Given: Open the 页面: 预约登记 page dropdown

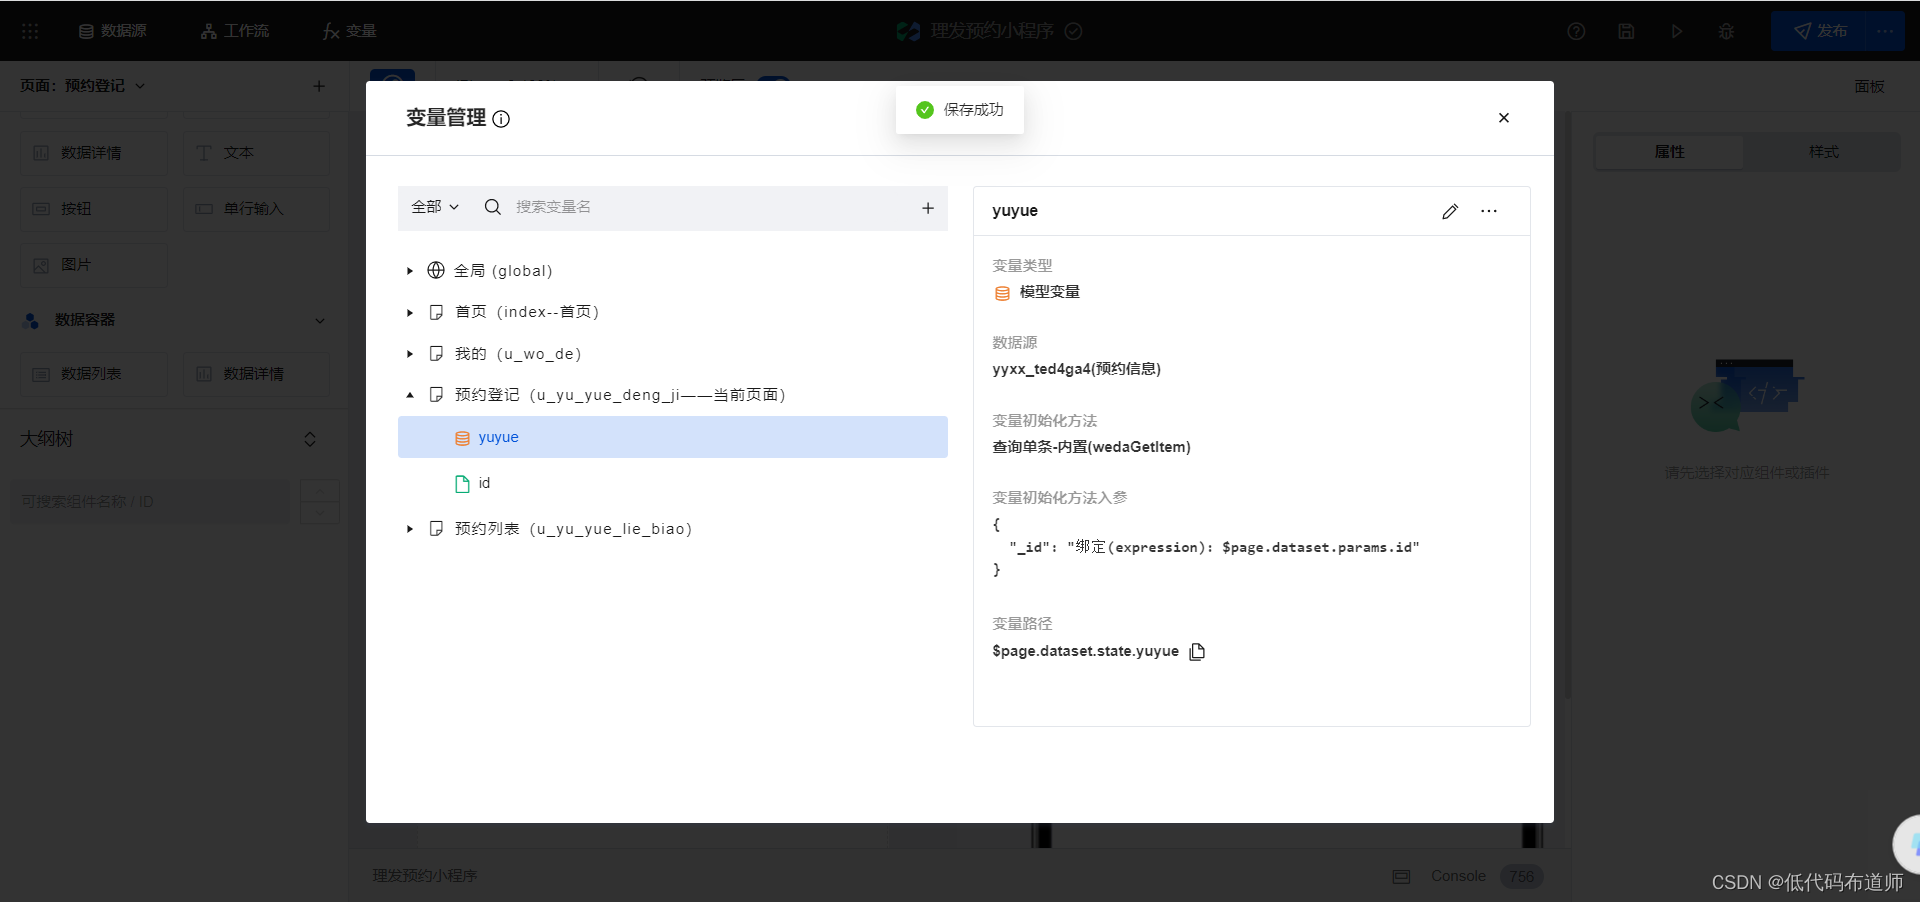Looking at the screenshot, I should click(83, 86).
